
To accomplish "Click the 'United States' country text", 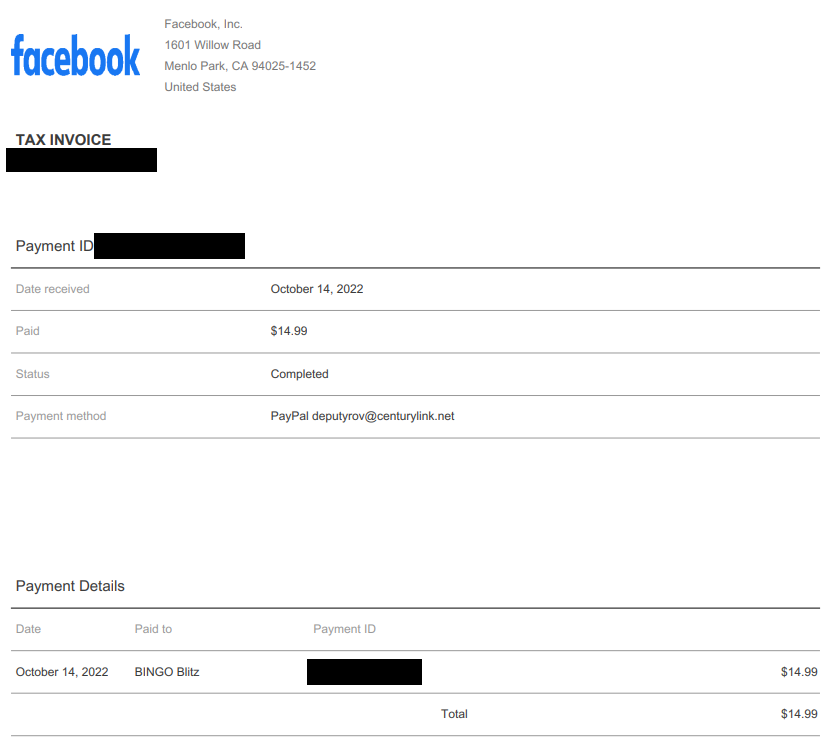I will click(200, 87).
